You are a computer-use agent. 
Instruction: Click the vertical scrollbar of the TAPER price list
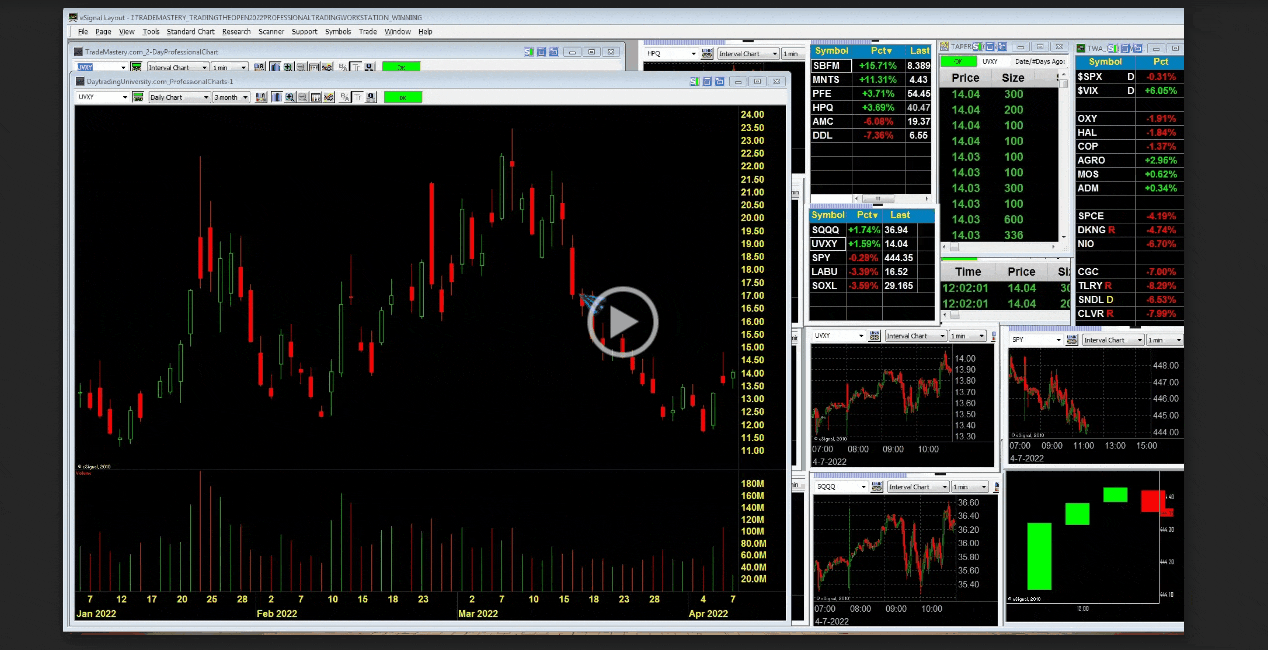(1063, 160)
